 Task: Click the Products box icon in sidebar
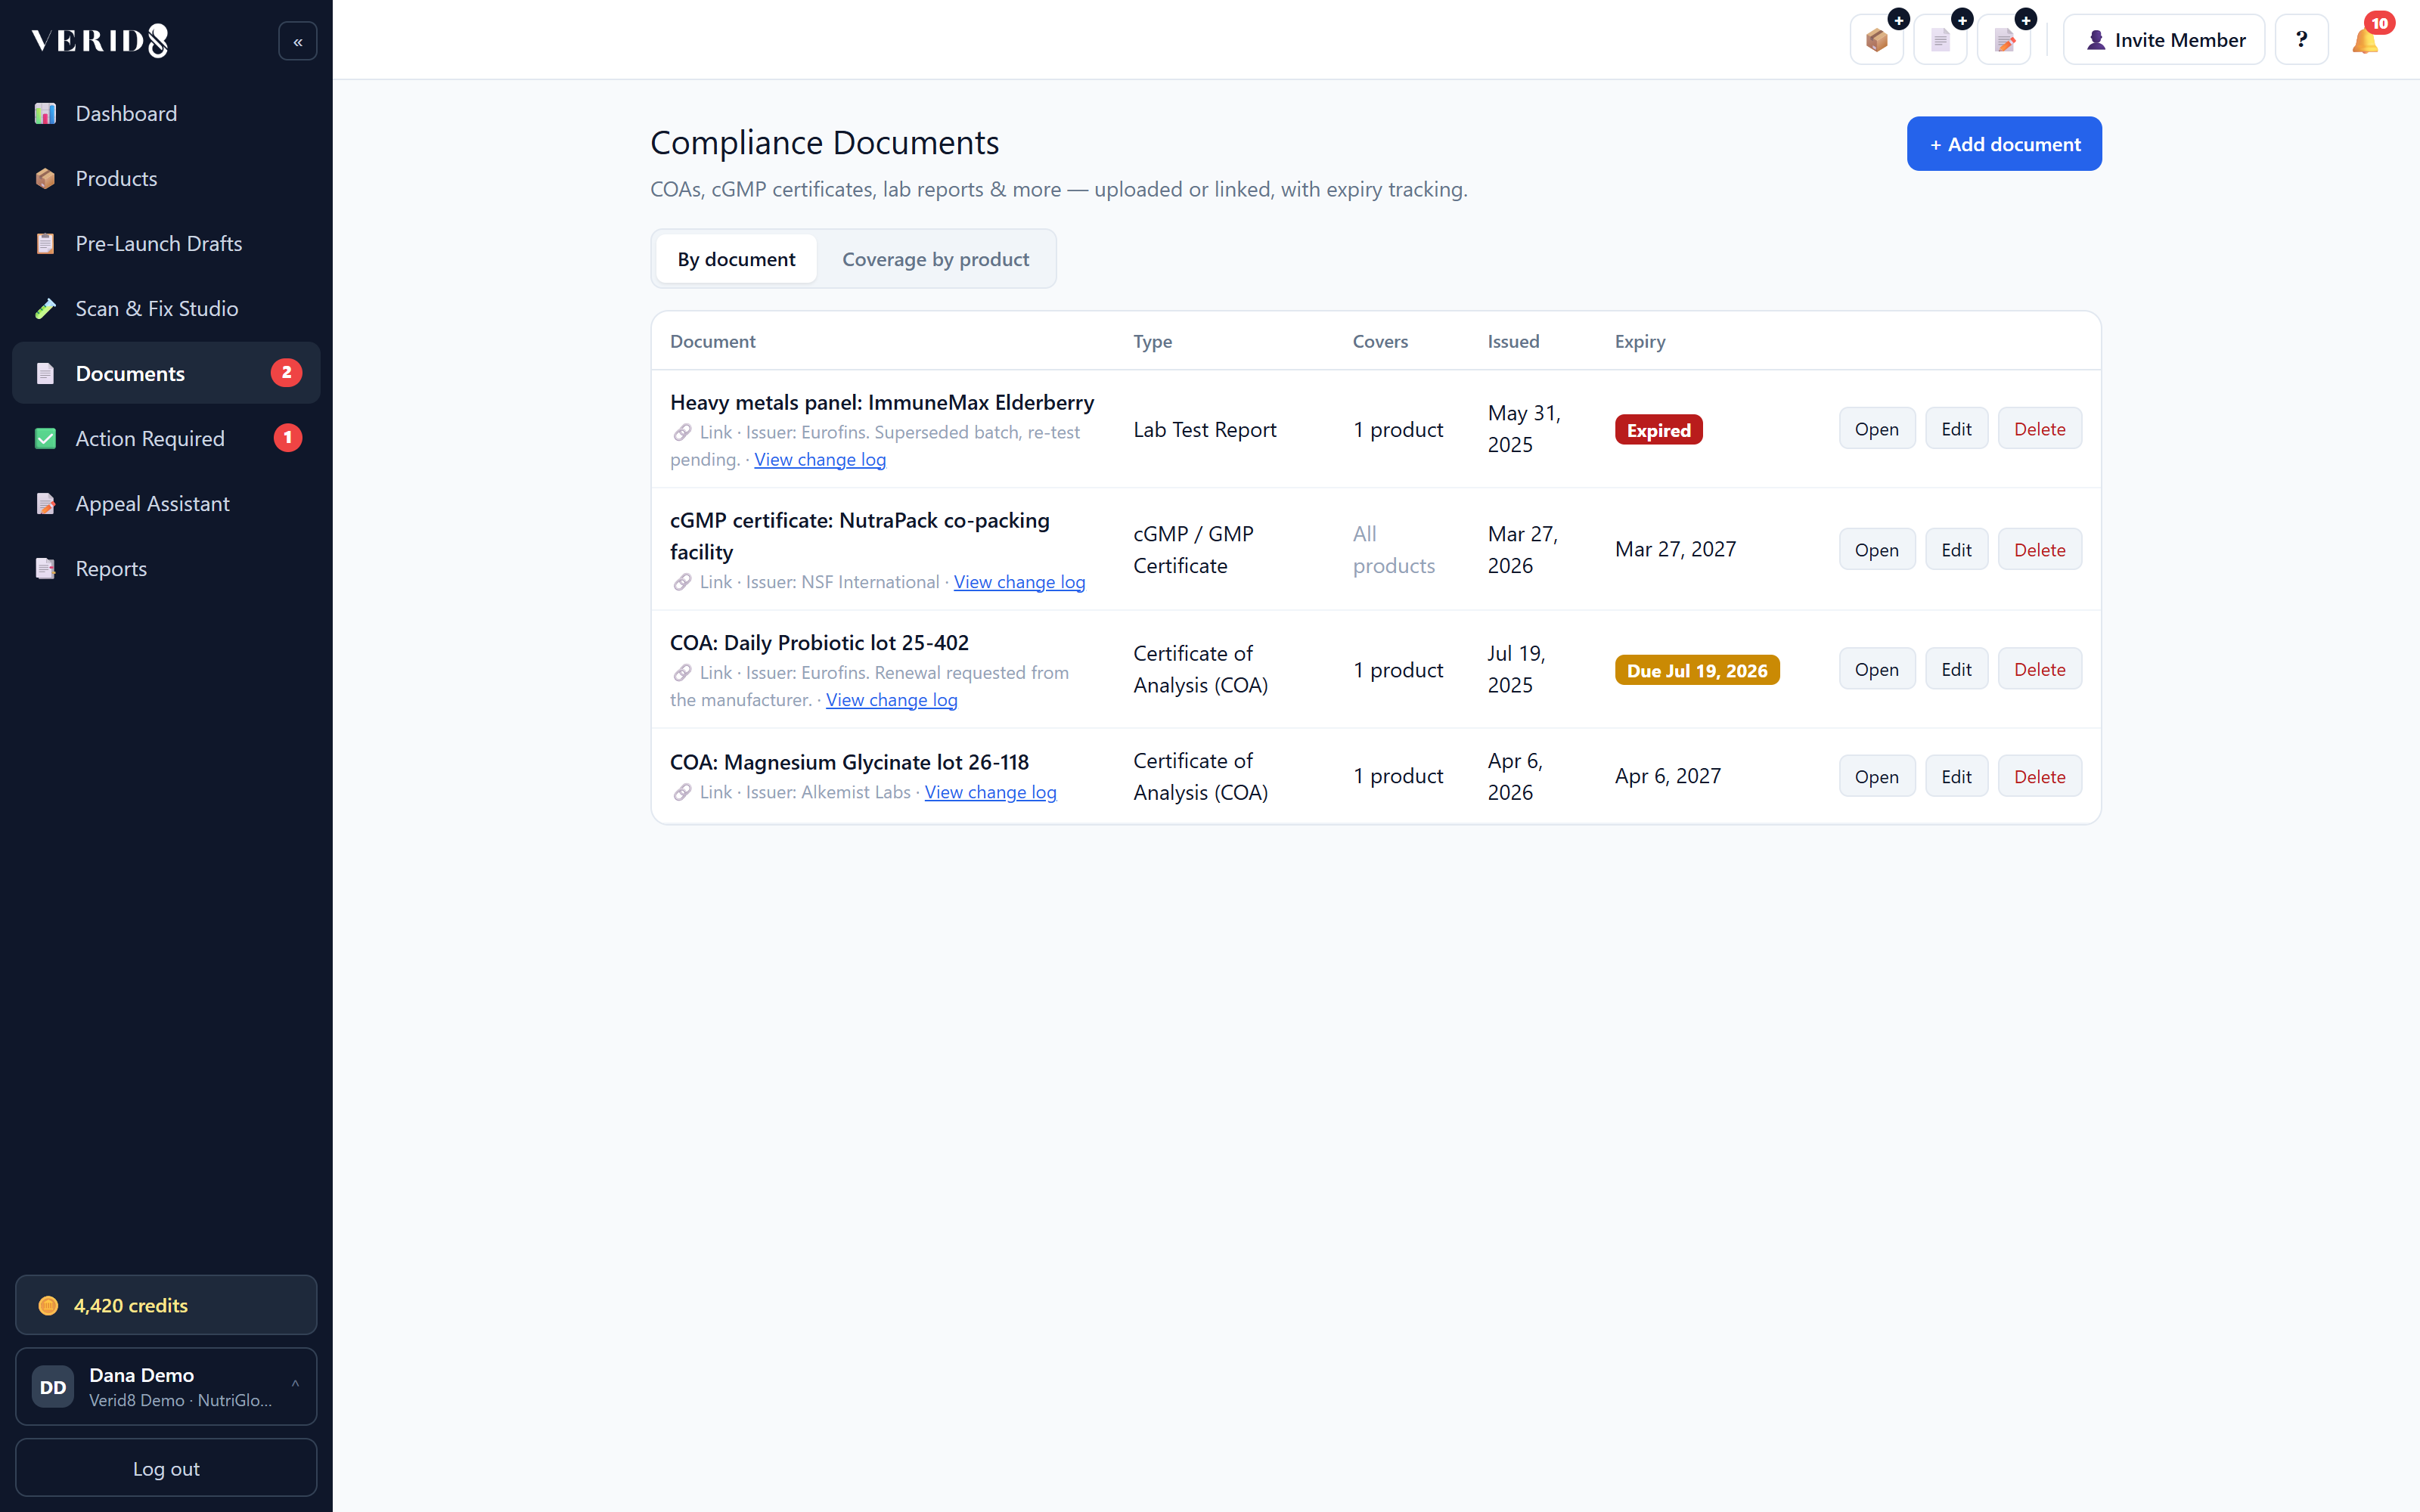tap(45, 178)
